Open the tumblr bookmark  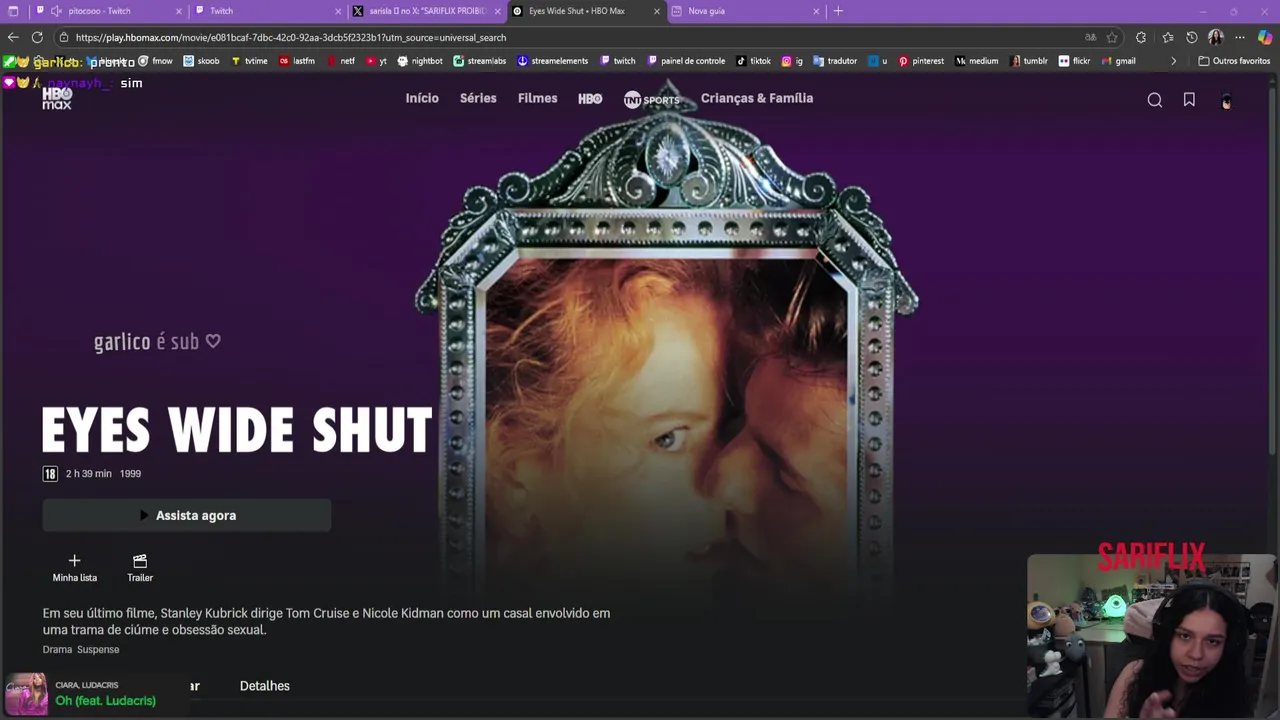[1030, 61]
